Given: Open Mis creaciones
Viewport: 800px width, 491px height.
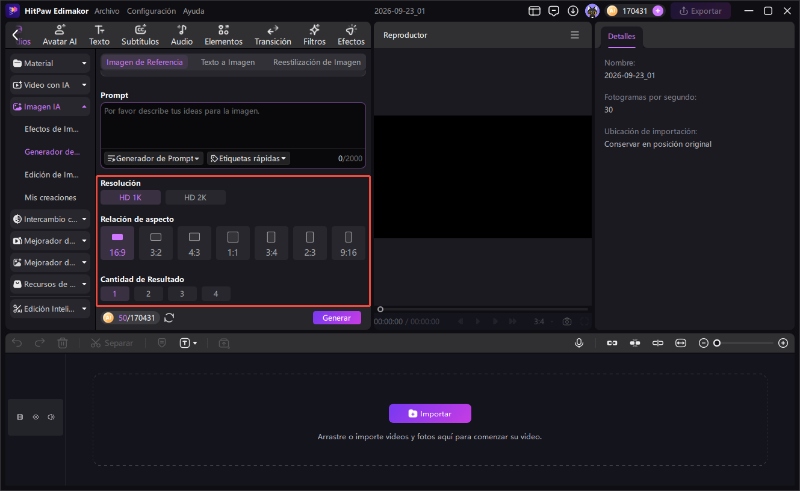Looking at the screenshot, I should point(51,198).
